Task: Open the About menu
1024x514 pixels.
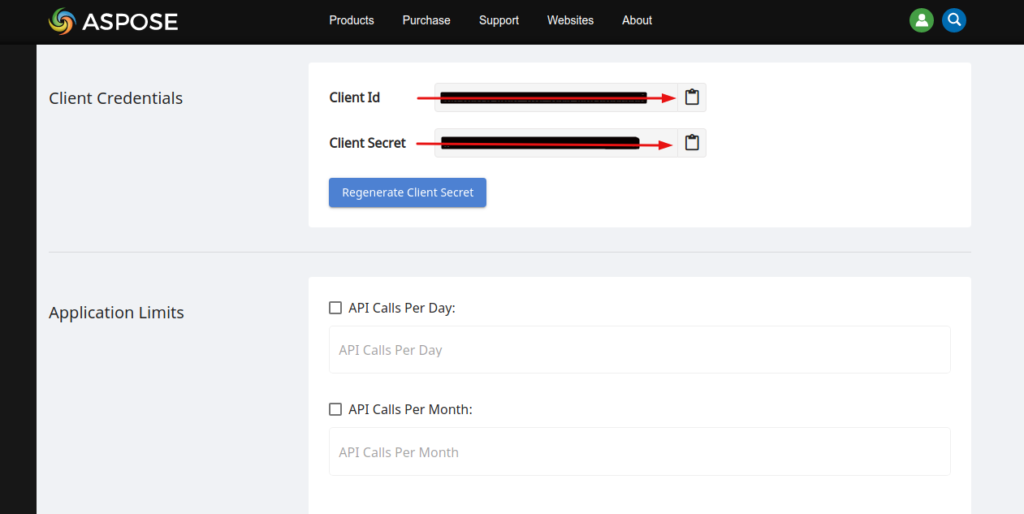Action: (637, 20)
